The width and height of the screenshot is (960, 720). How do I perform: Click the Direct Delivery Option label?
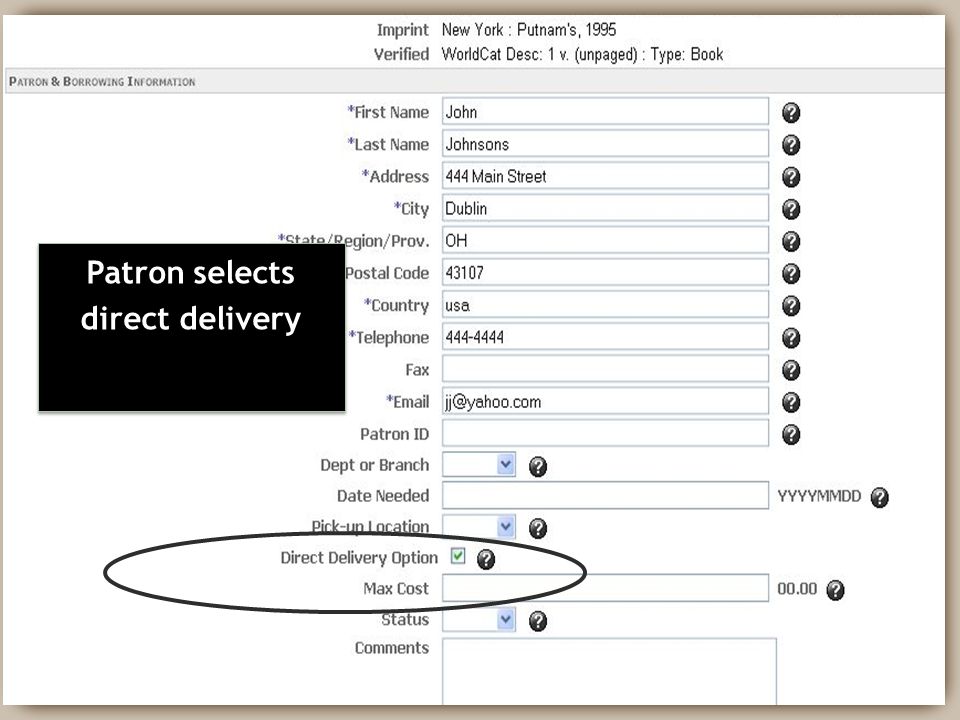click(x=359, y=558)
